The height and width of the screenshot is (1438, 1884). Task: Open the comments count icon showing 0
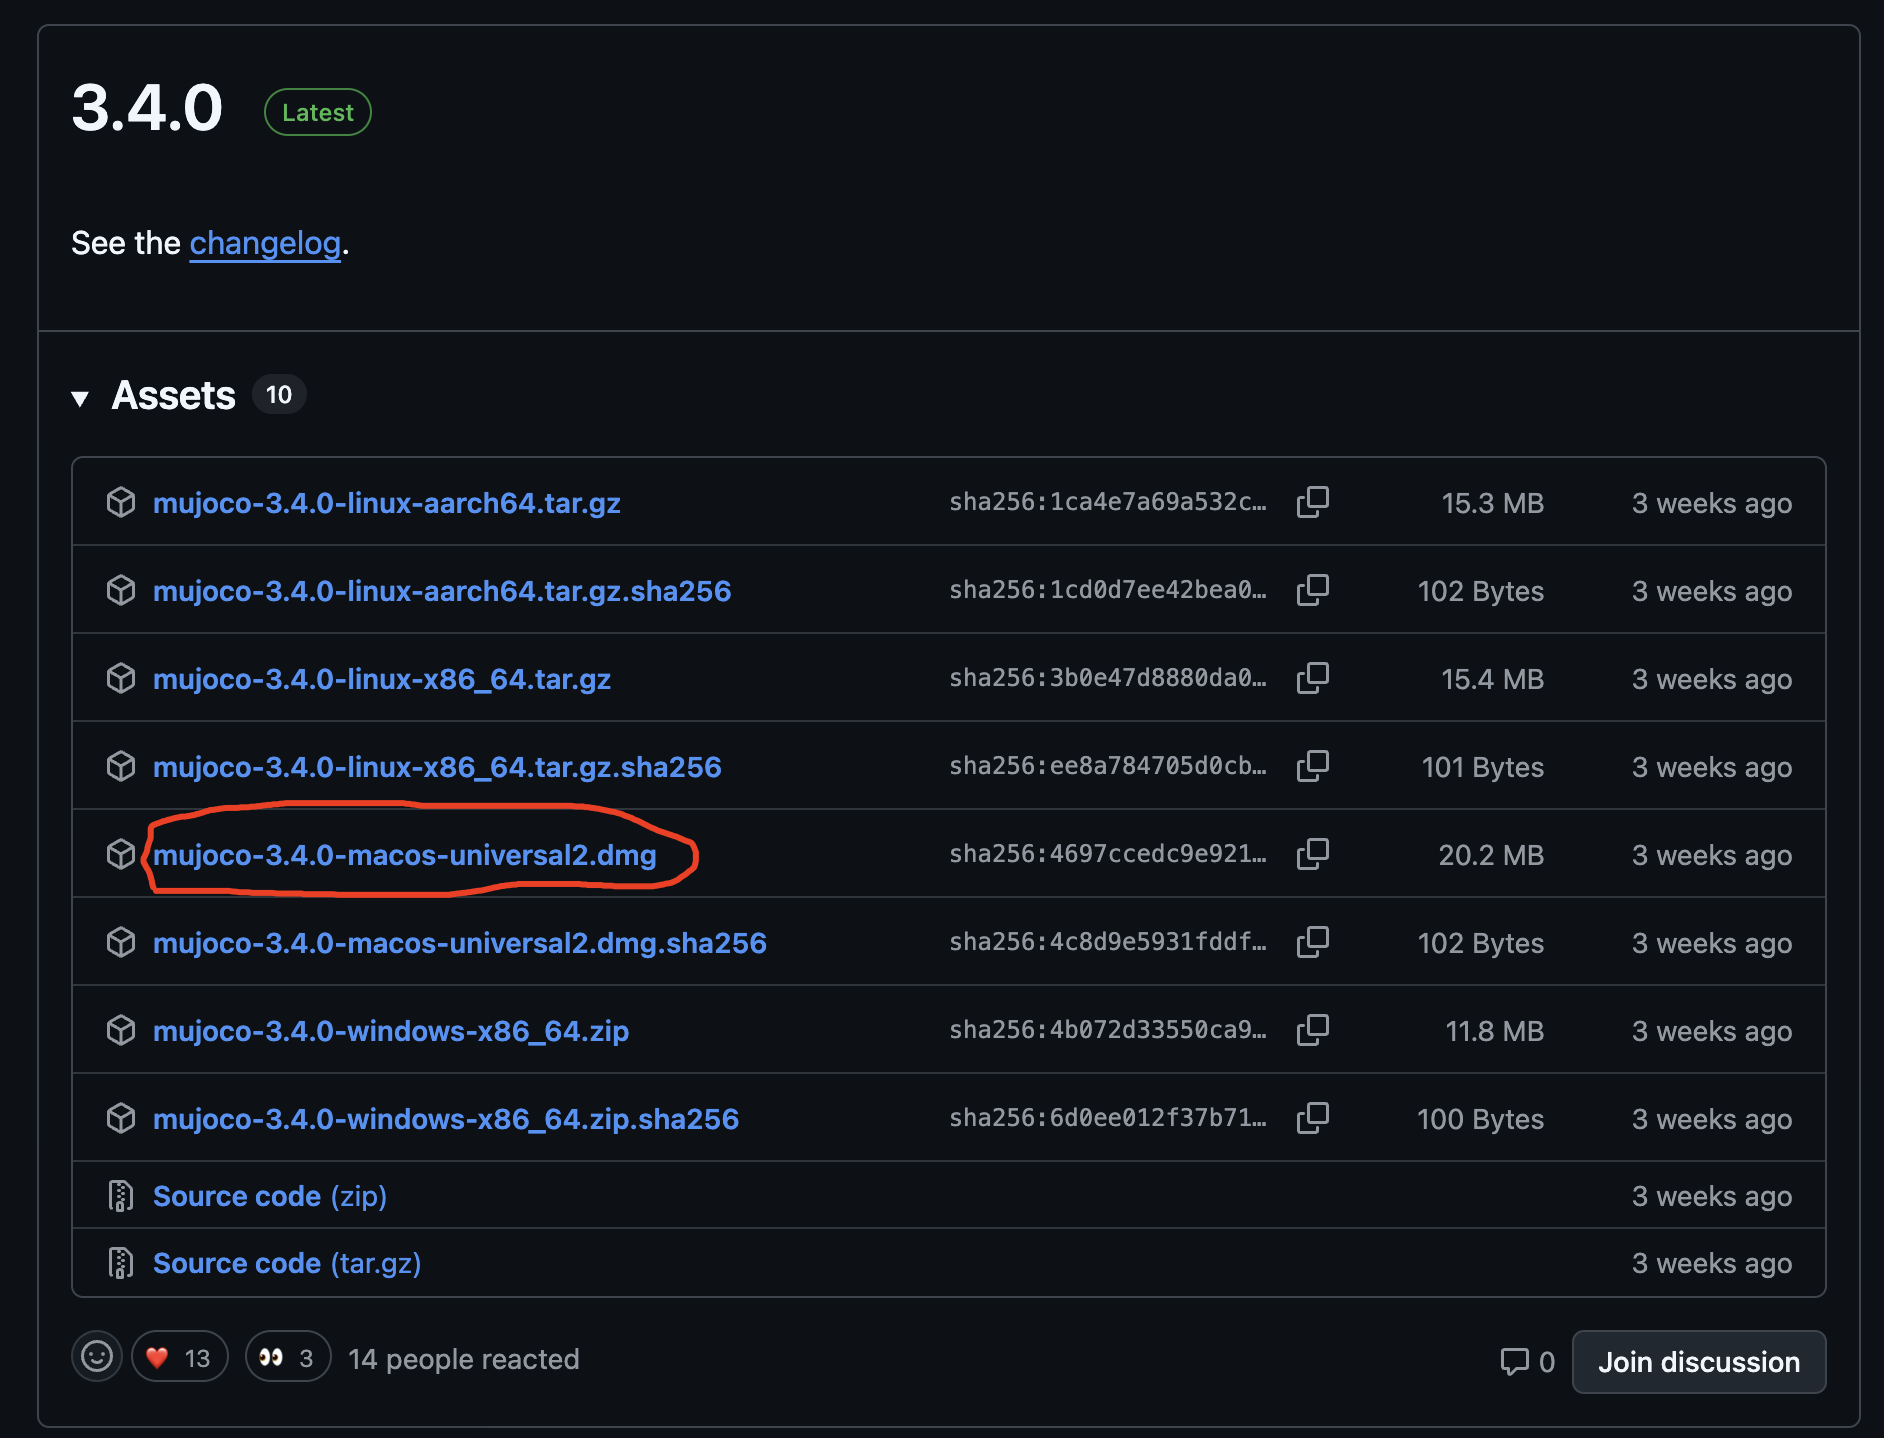click(1527, 1362)
